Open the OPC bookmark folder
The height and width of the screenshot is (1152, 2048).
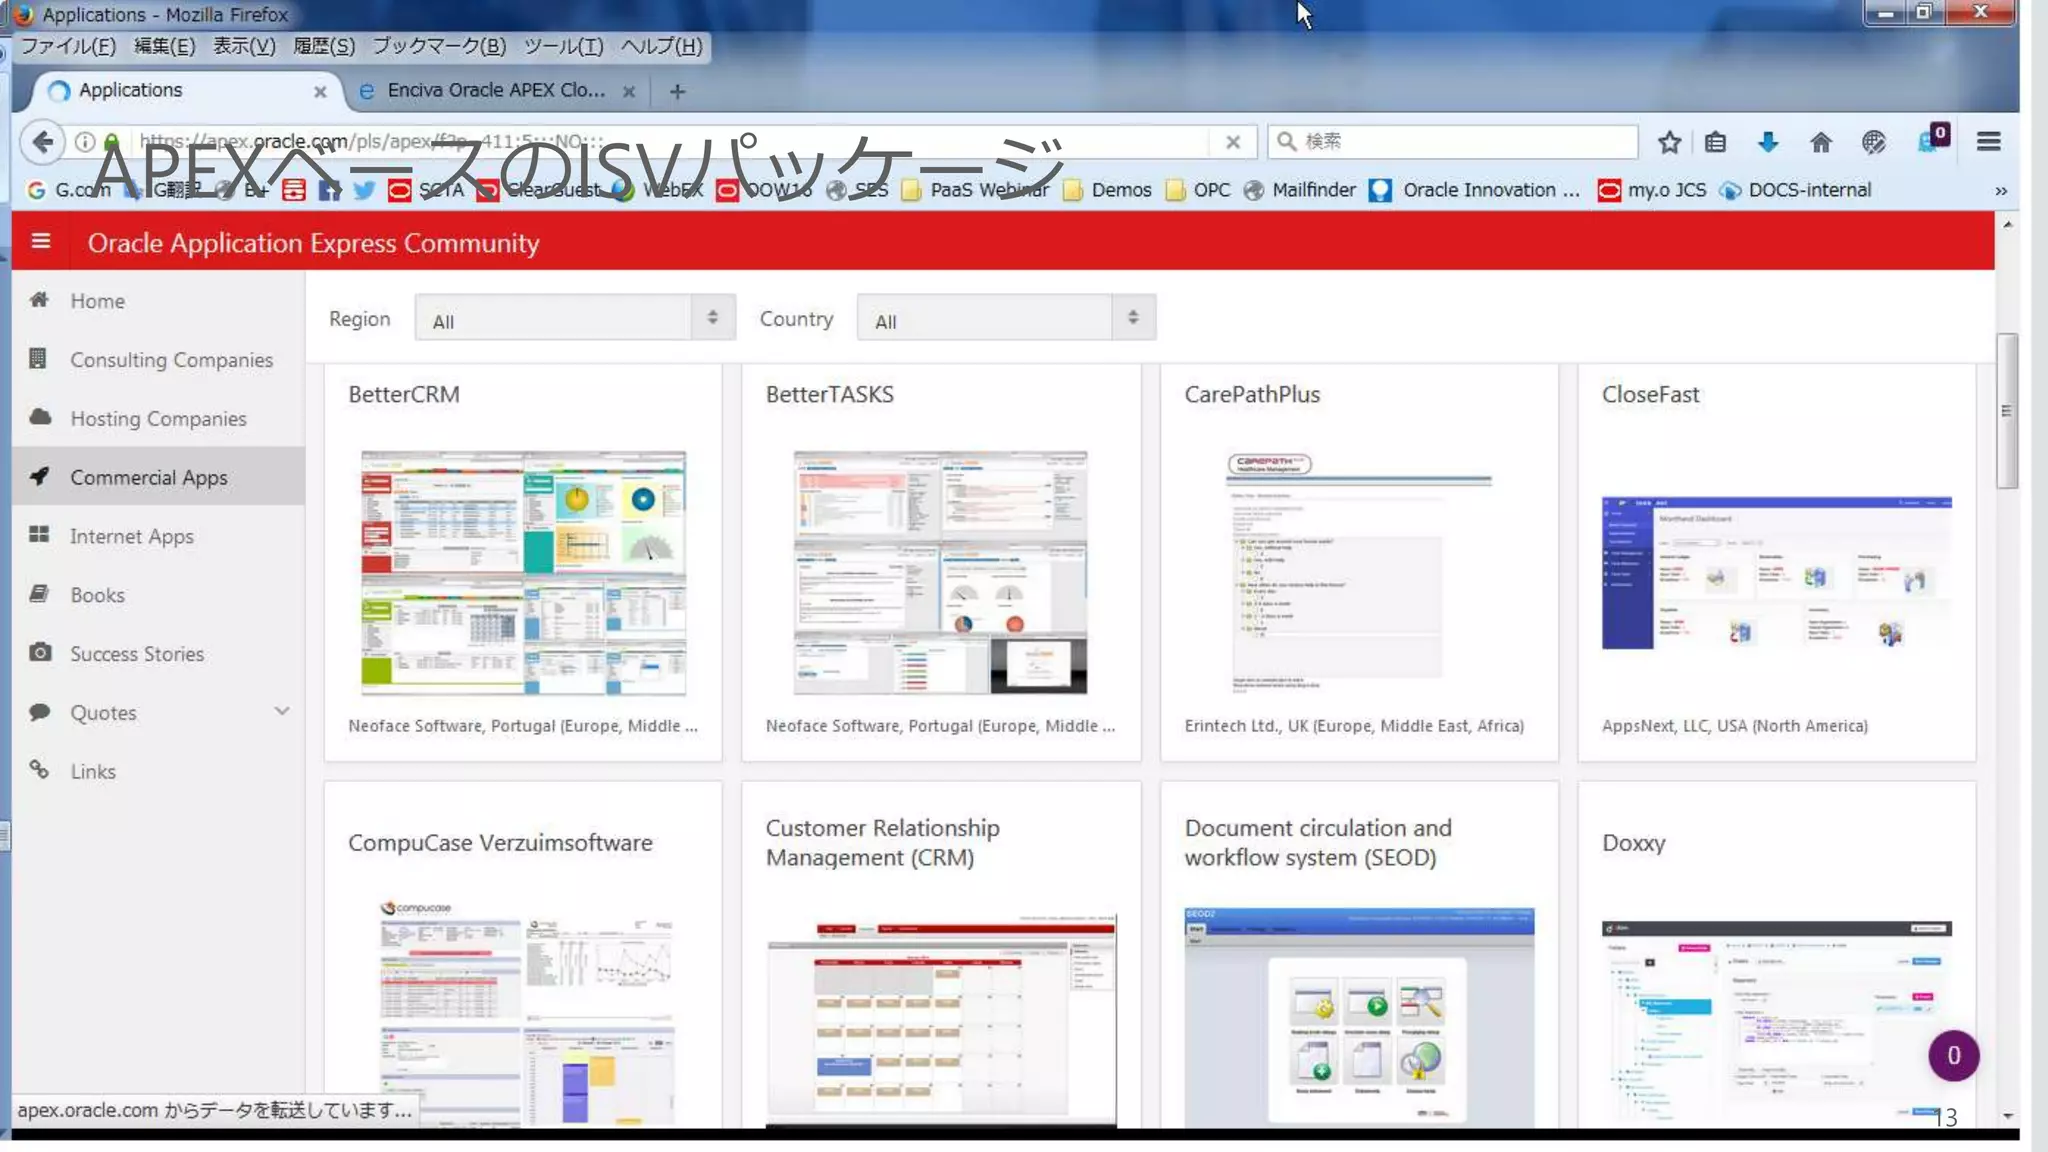1198,190
